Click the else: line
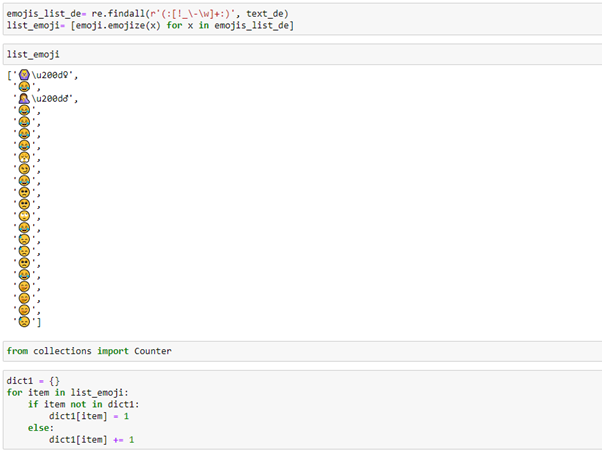The image size is (602, 453). click(41, 428)
